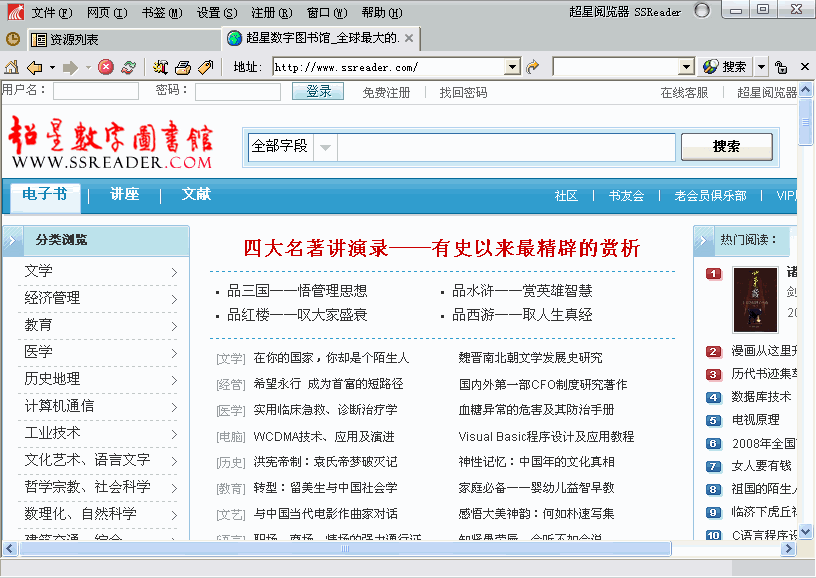Image resolution: width=816 pixels, height=578 pixels.
Task: Refresh the page with the refresh icon
Action: pos(129,67)
